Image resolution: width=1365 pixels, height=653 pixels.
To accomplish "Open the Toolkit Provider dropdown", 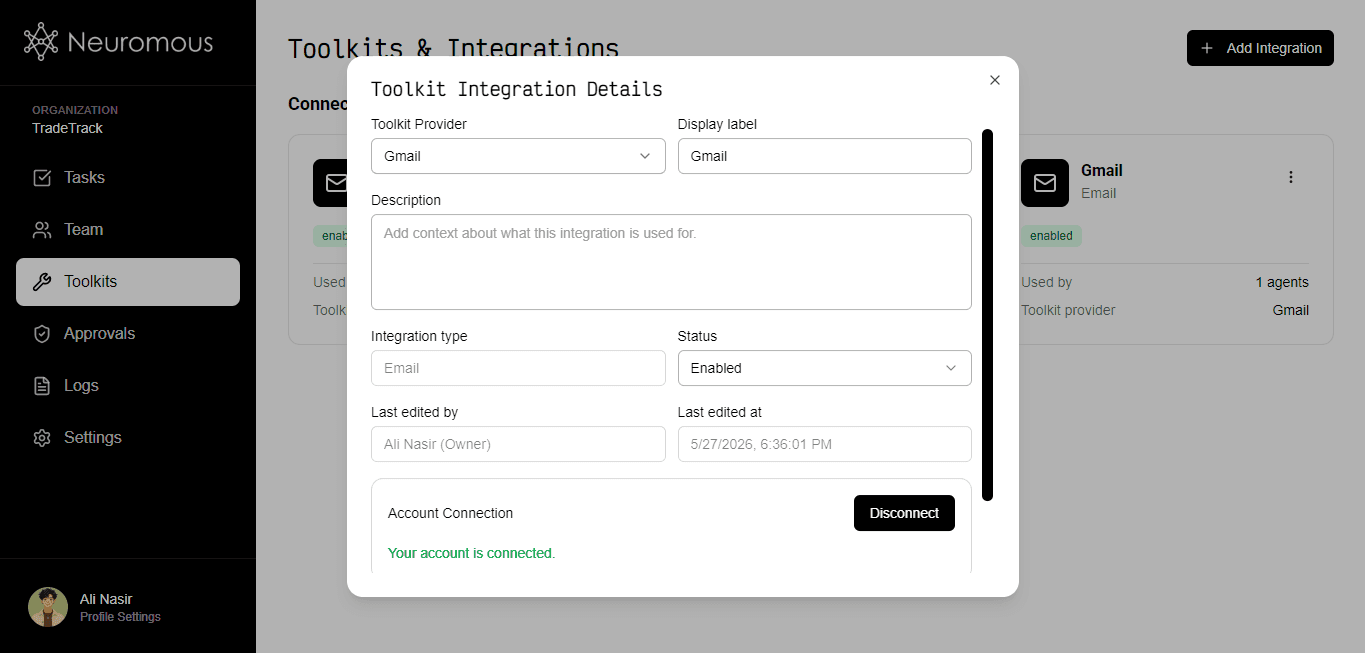I will (518, 156).
